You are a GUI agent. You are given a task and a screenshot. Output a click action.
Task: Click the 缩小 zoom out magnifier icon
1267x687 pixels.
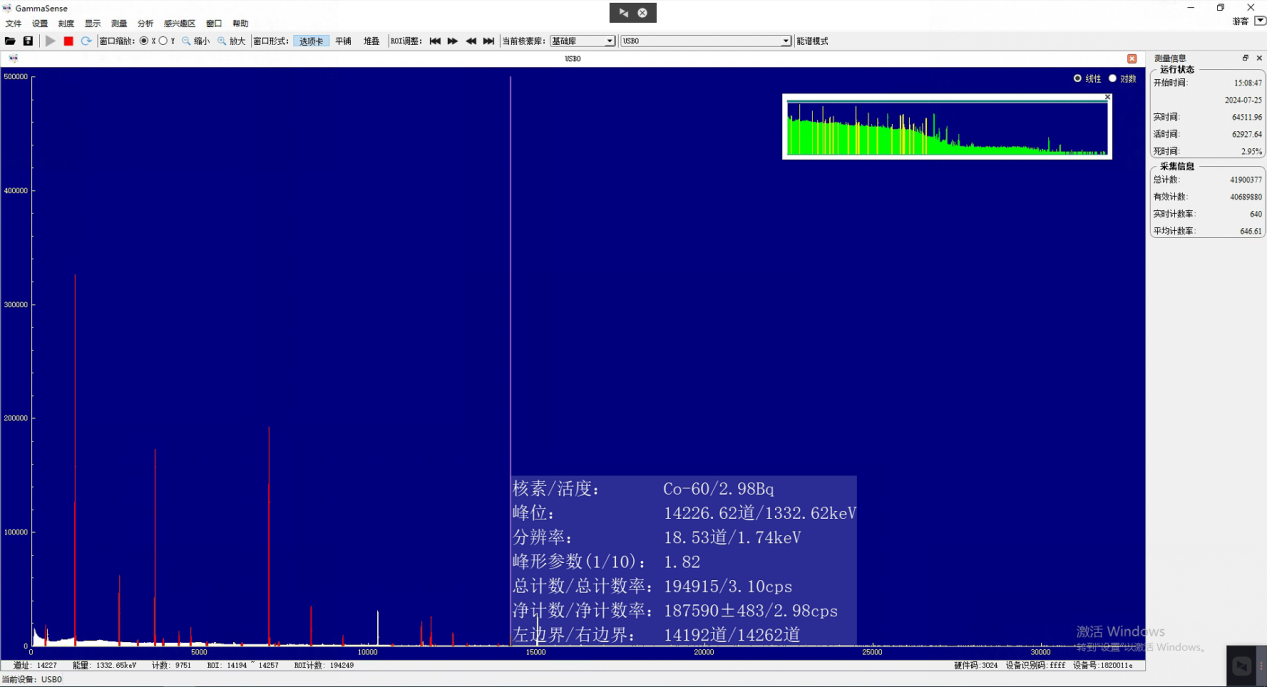pos(186,41)
